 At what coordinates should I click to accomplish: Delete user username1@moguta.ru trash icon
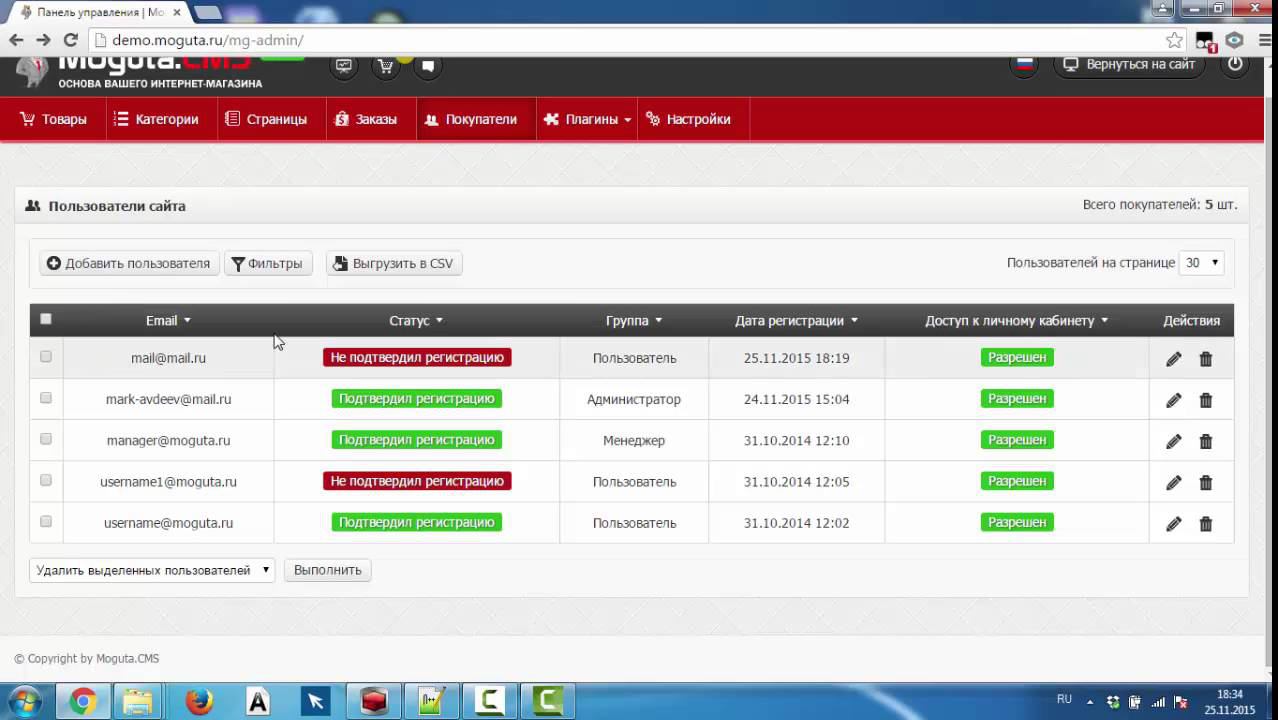pos(1206,482)
